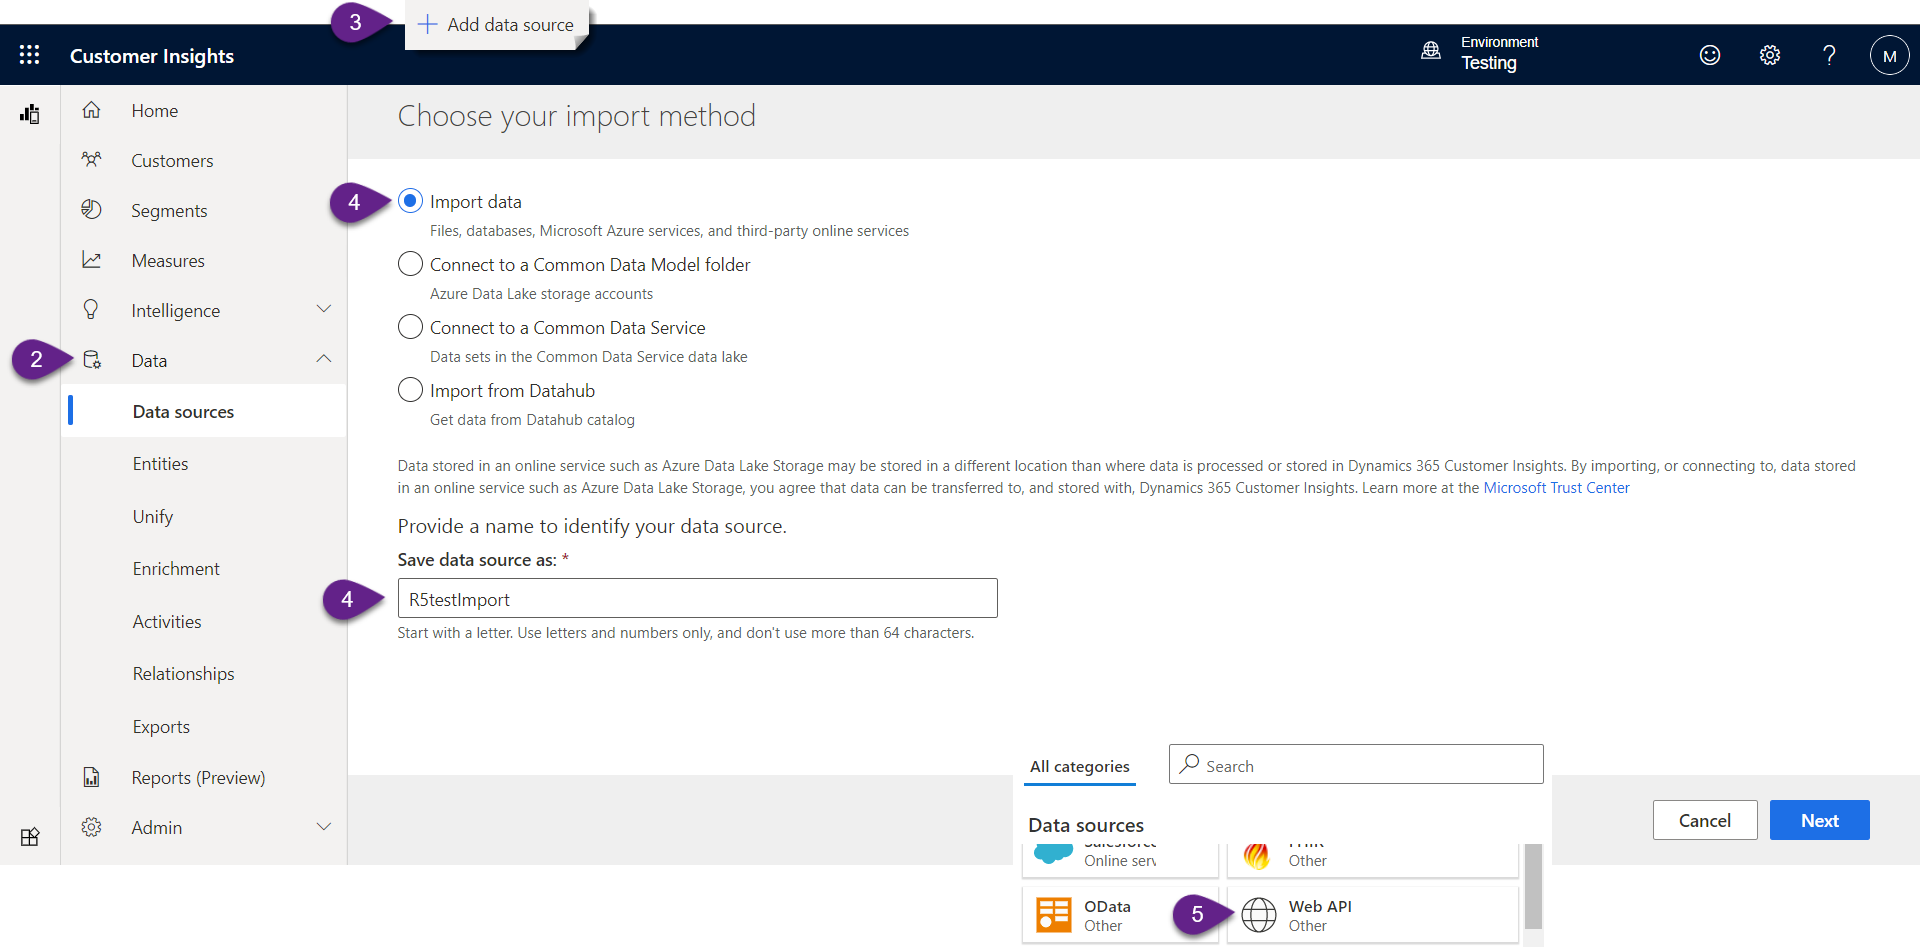Click the Salesforce cloud icon
Image resolution: width=1920 pixels, height=947 pixels.
[x=1053, y=853]
